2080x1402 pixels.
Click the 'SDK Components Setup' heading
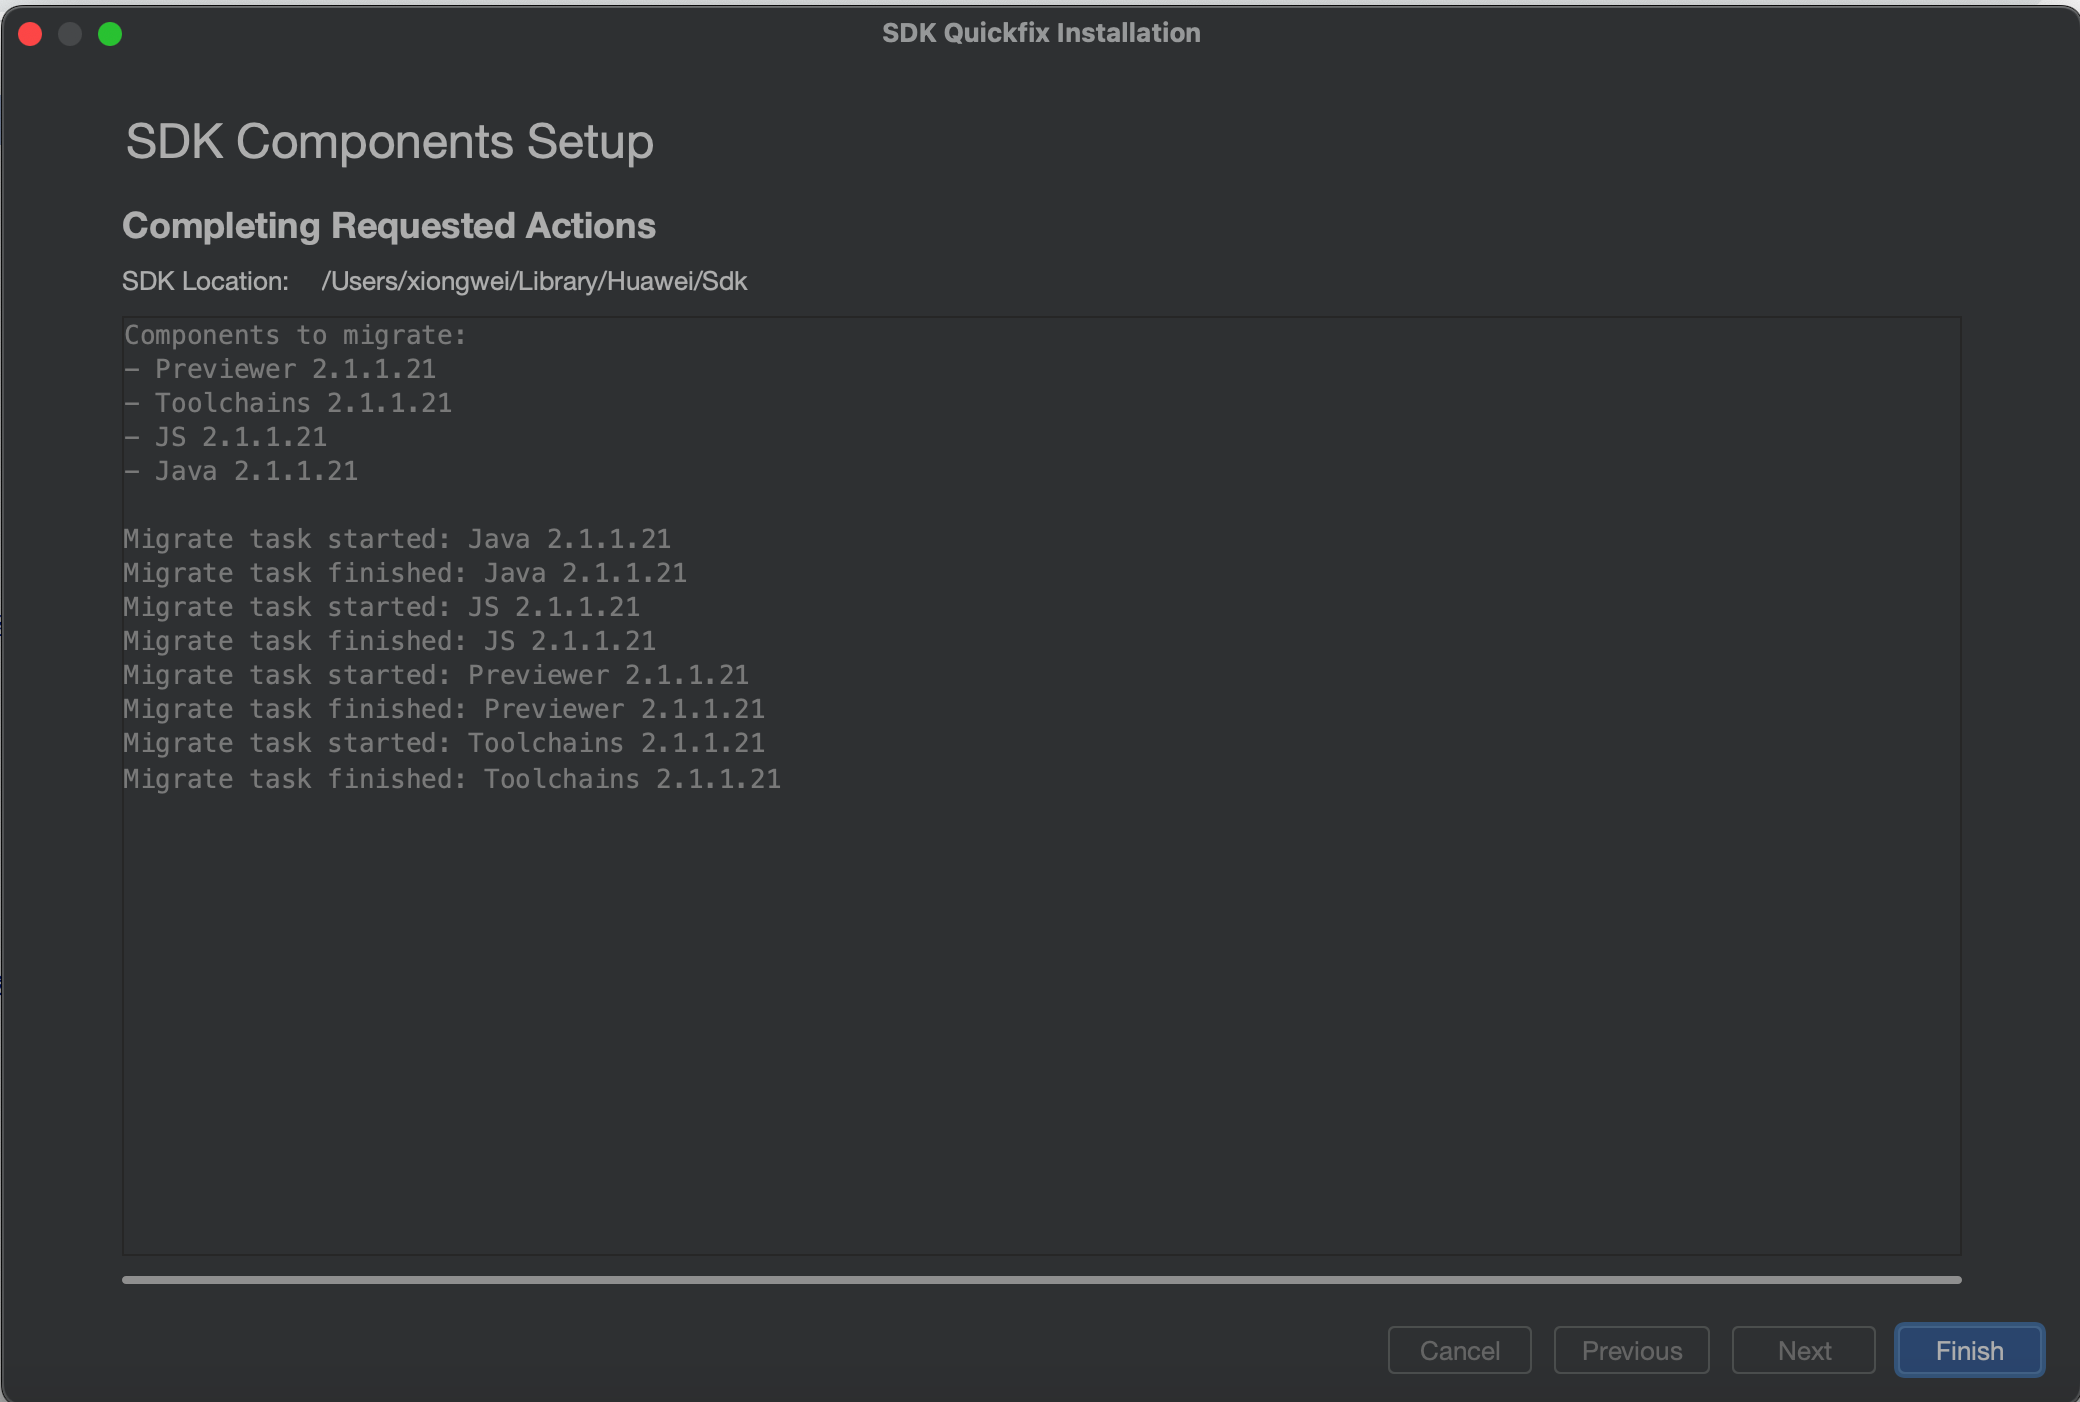389,141
